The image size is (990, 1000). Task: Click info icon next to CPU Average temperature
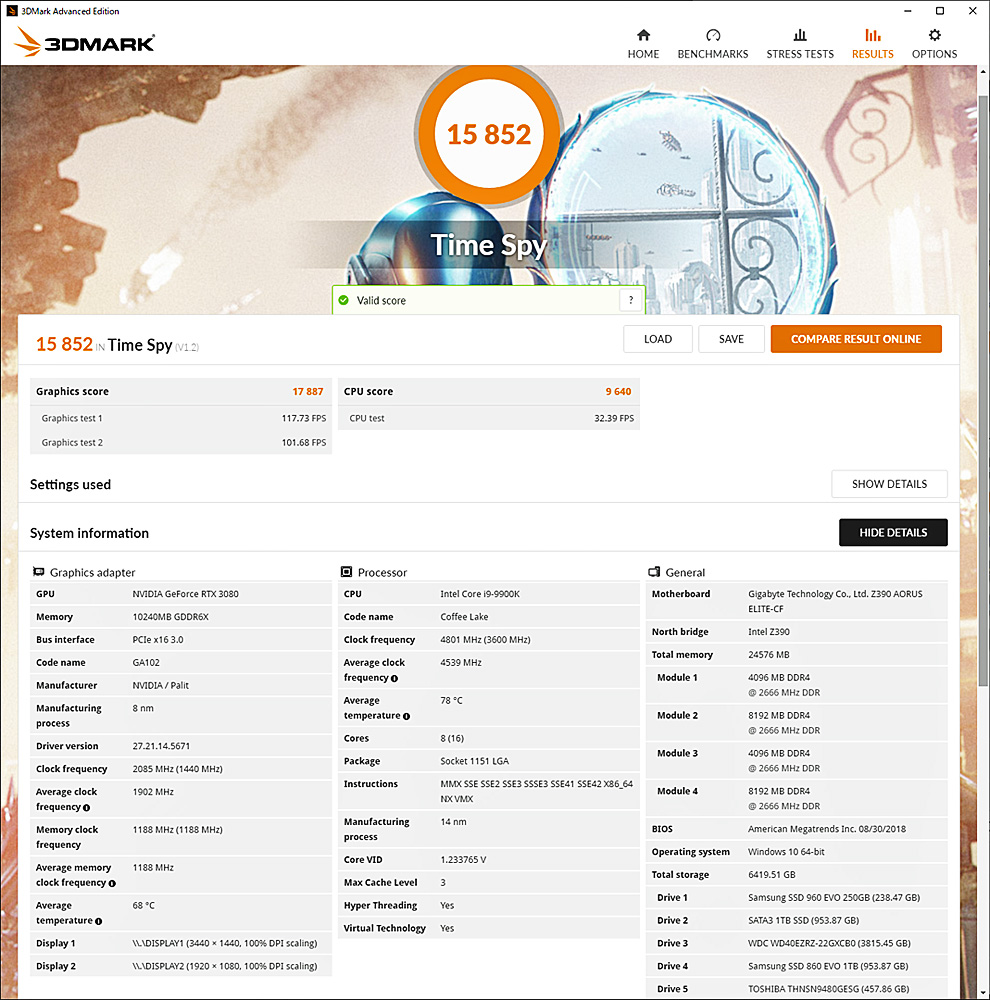coord(406,716)
